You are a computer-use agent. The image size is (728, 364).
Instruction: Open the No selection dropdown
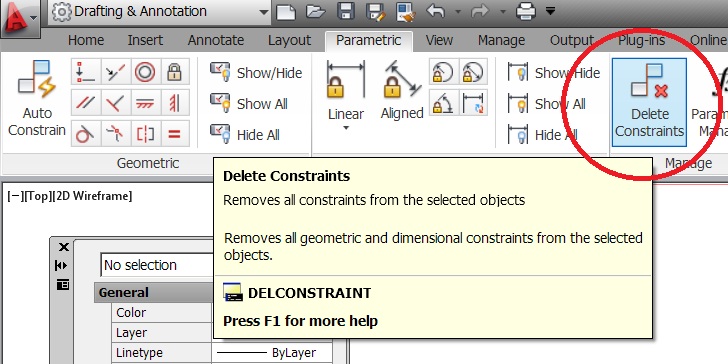pyautogui.click(x=157, y=265)
